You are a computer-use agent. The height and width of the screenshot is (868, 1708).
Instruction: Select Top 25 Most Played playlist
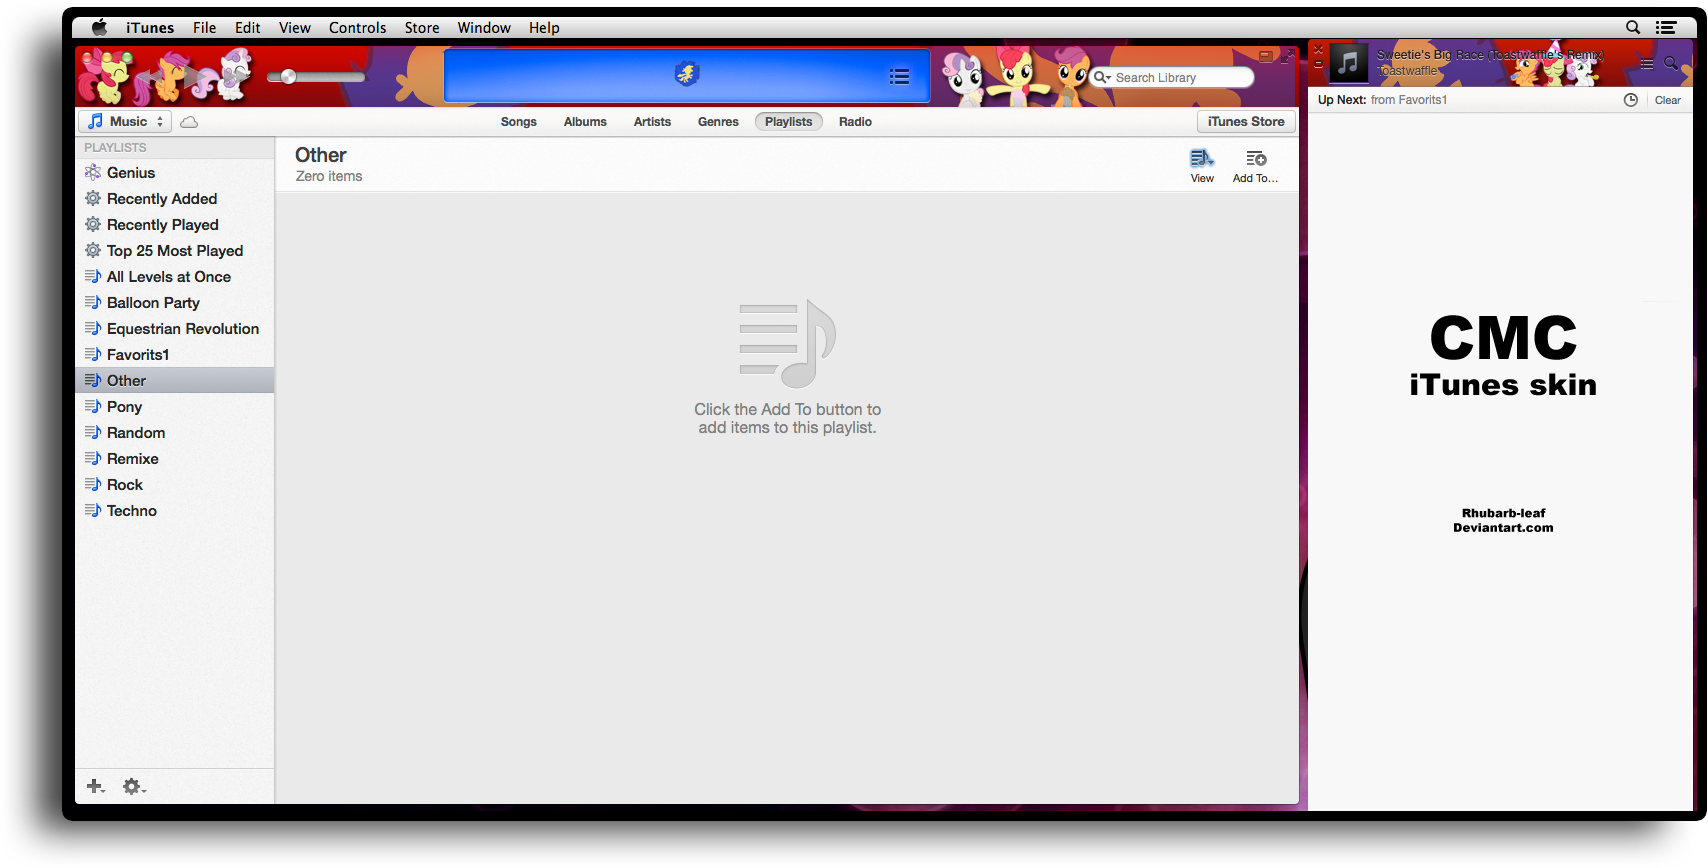click(174, 251)
